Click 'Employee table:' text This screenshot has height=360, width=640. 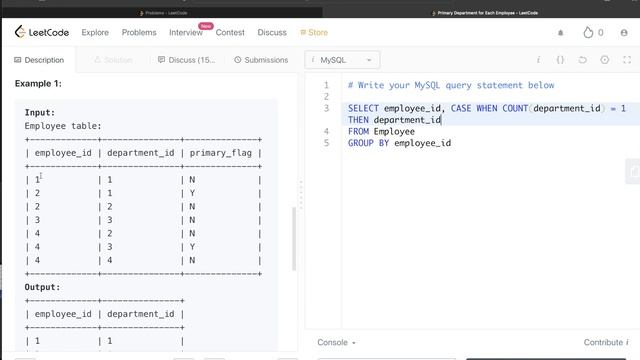point(63,126)
